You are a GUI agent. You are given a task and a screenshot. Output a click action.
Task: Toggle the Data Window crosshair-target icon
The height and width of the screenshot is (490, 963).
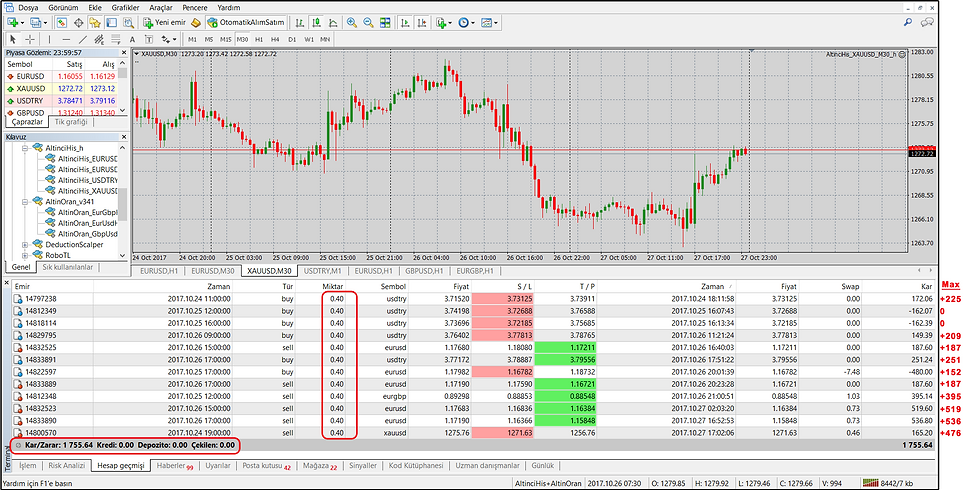click(79, 23)
